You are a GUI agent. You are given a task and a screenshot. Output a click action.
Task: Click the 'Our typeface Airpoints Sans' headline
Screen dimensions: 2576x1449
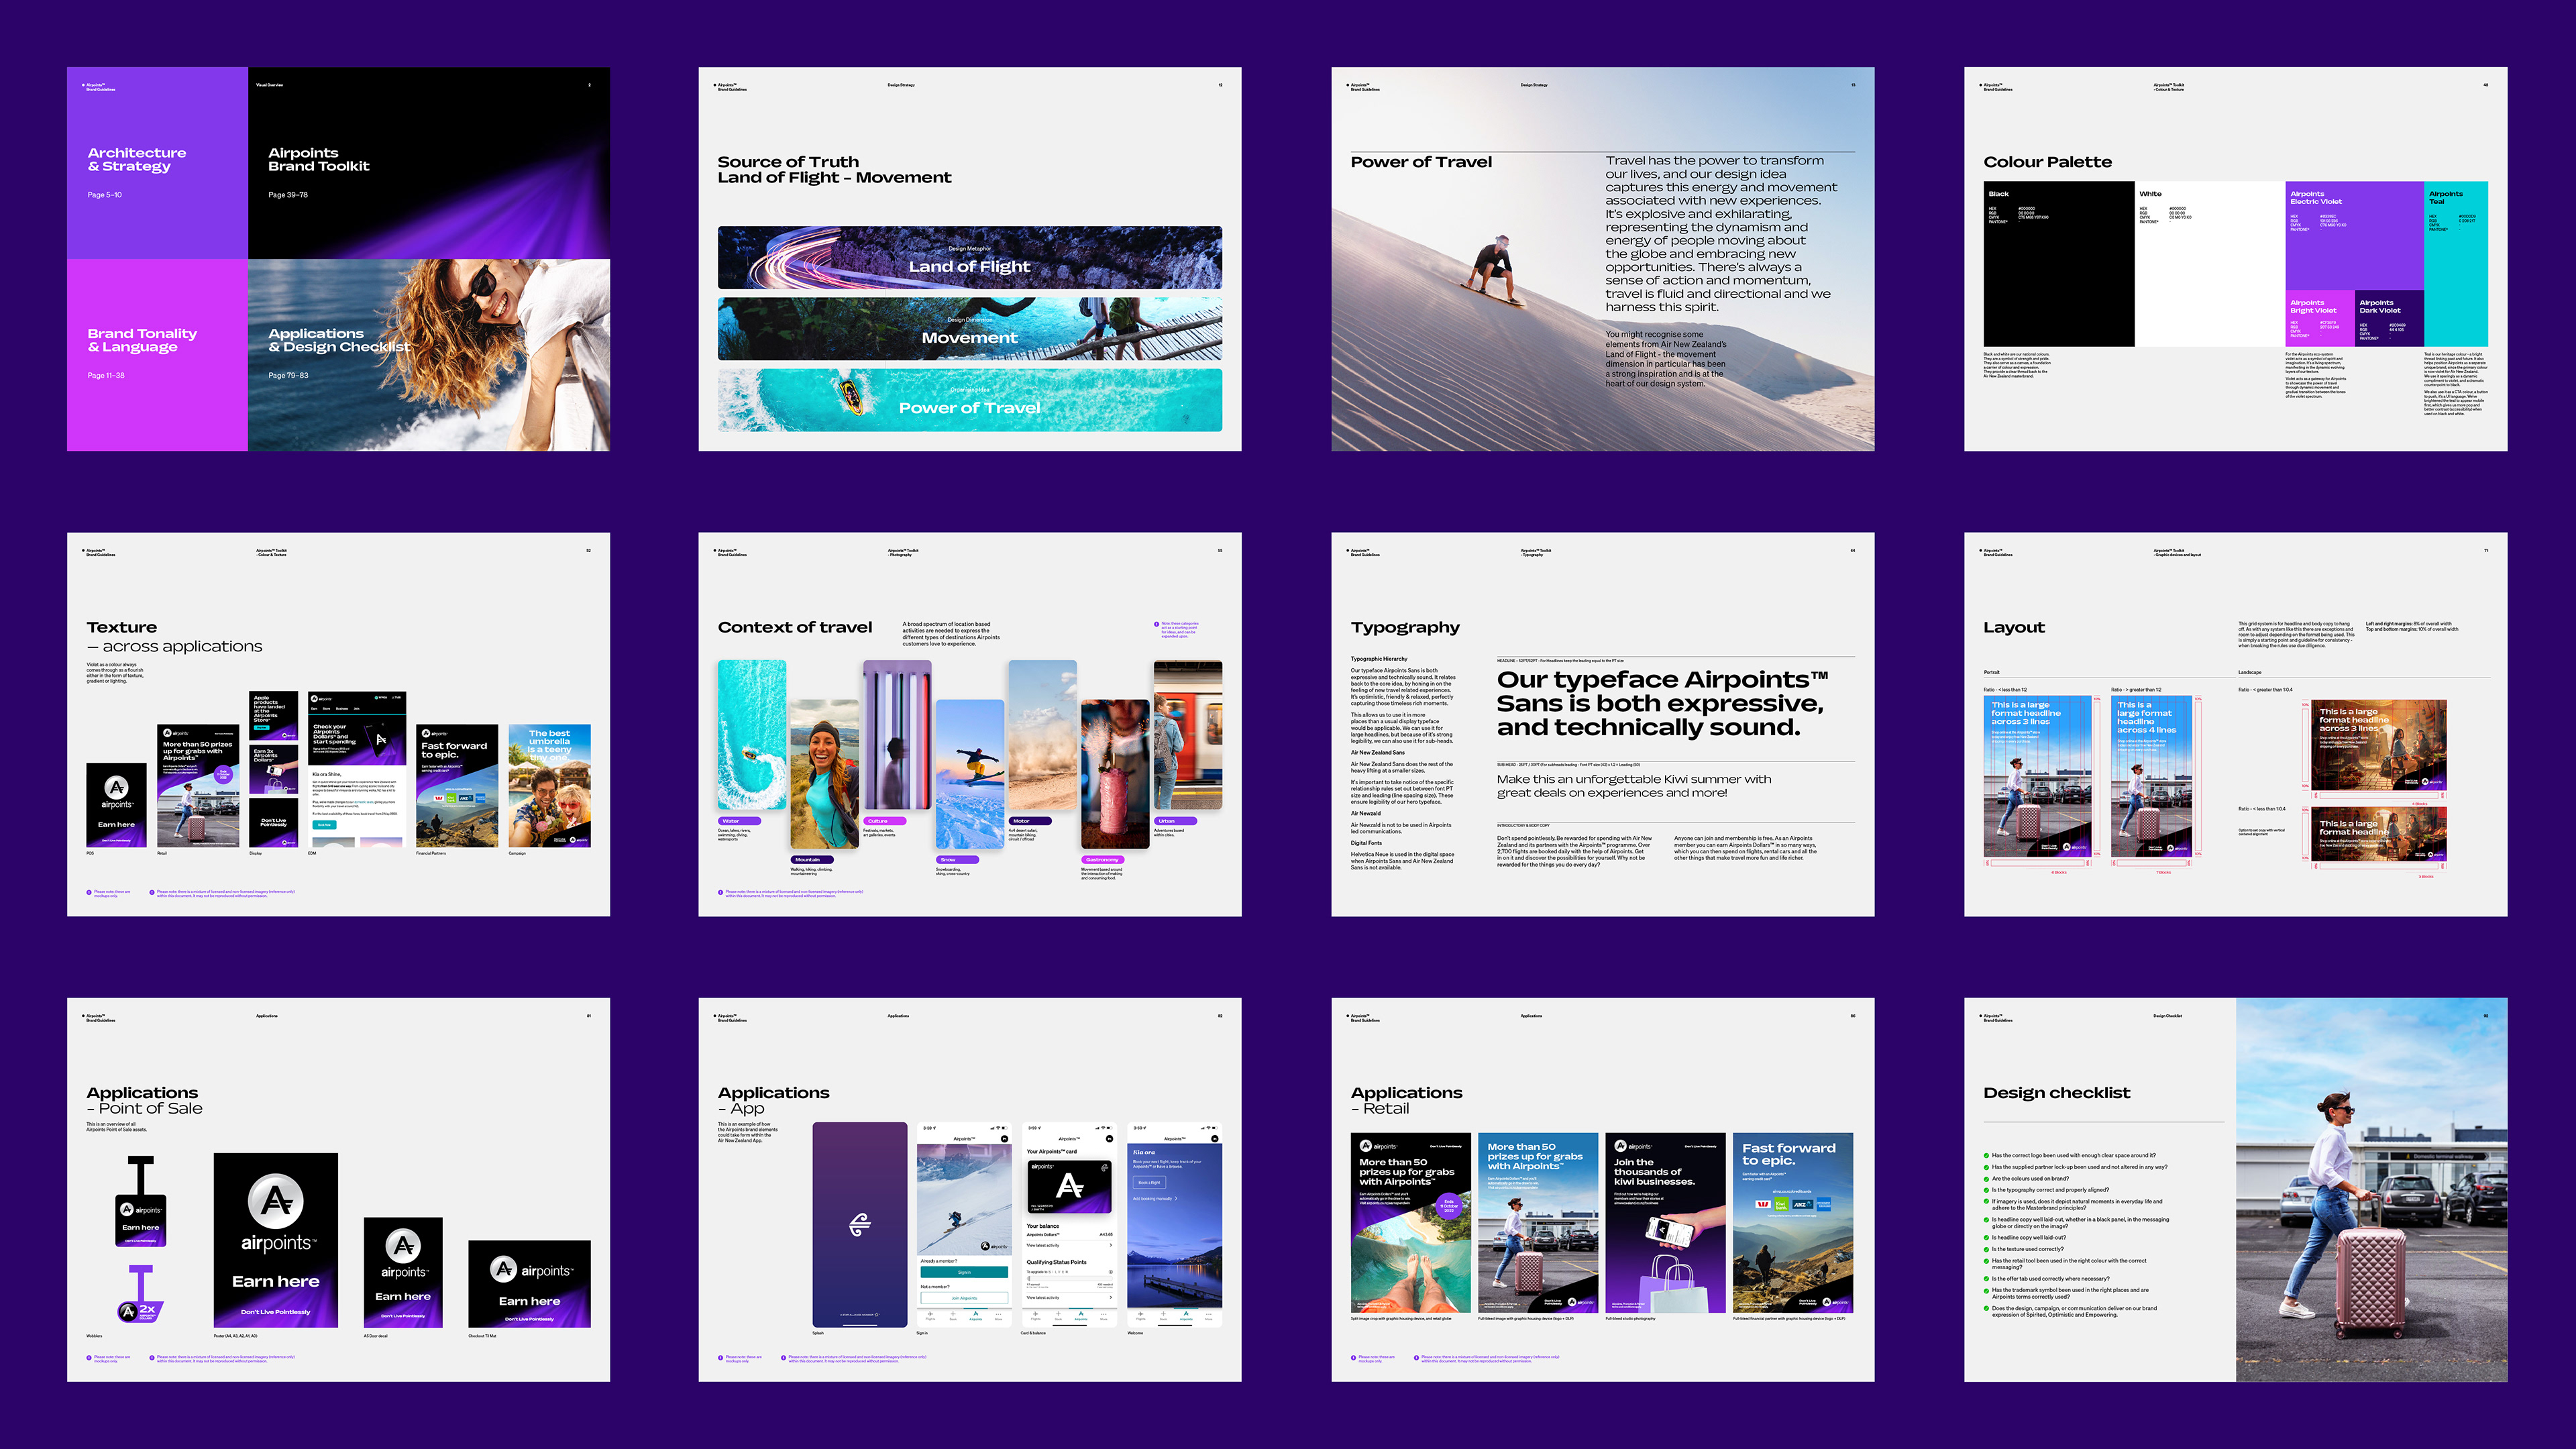[1662, 703]
